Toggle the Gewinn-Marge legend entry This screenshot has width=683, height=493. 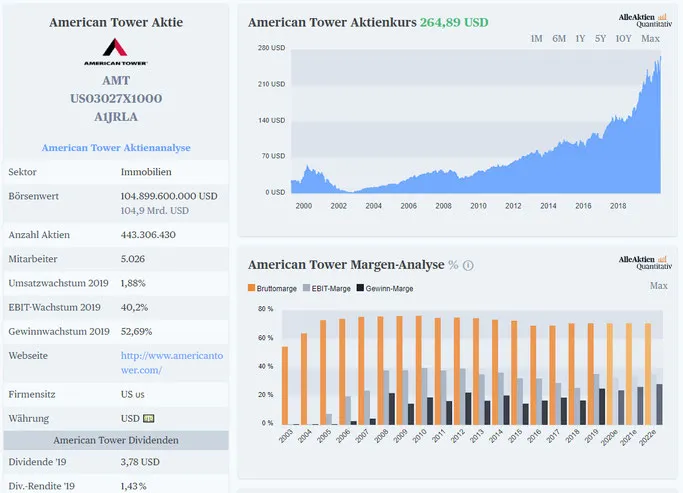(385, 288)
